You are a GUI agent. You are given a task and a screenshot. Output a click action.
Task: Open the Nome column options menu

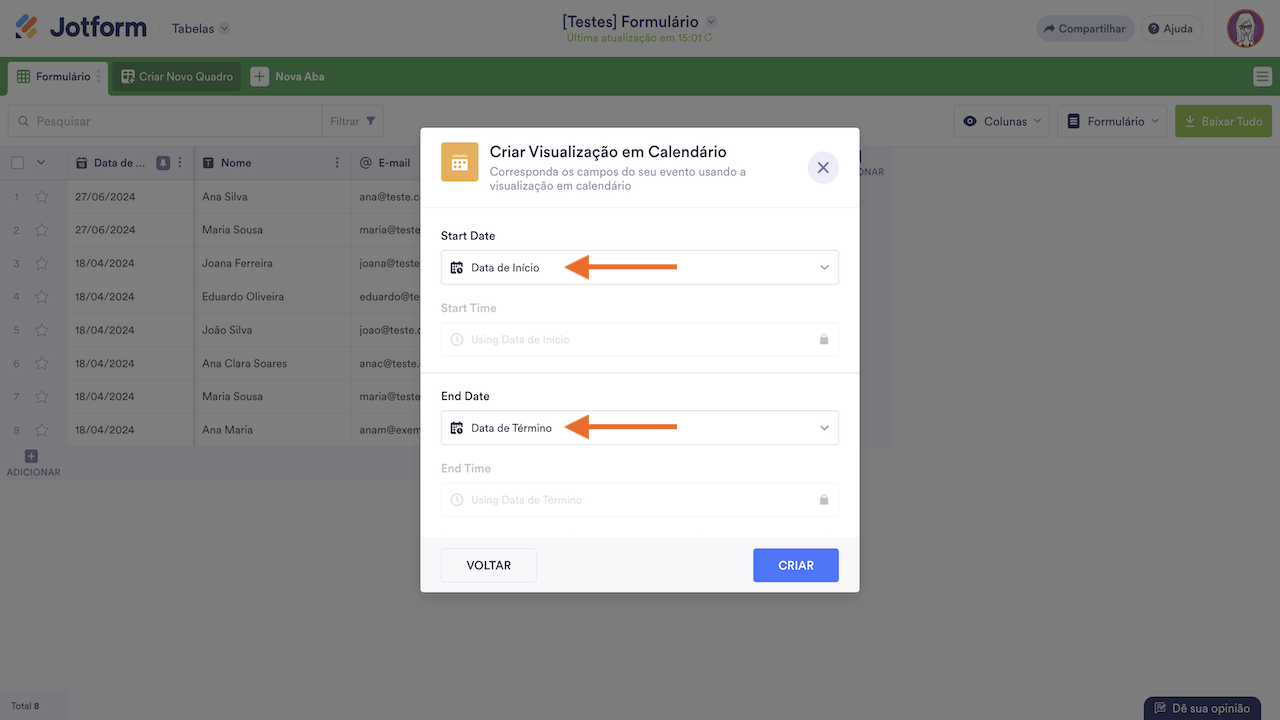[337, 163]
